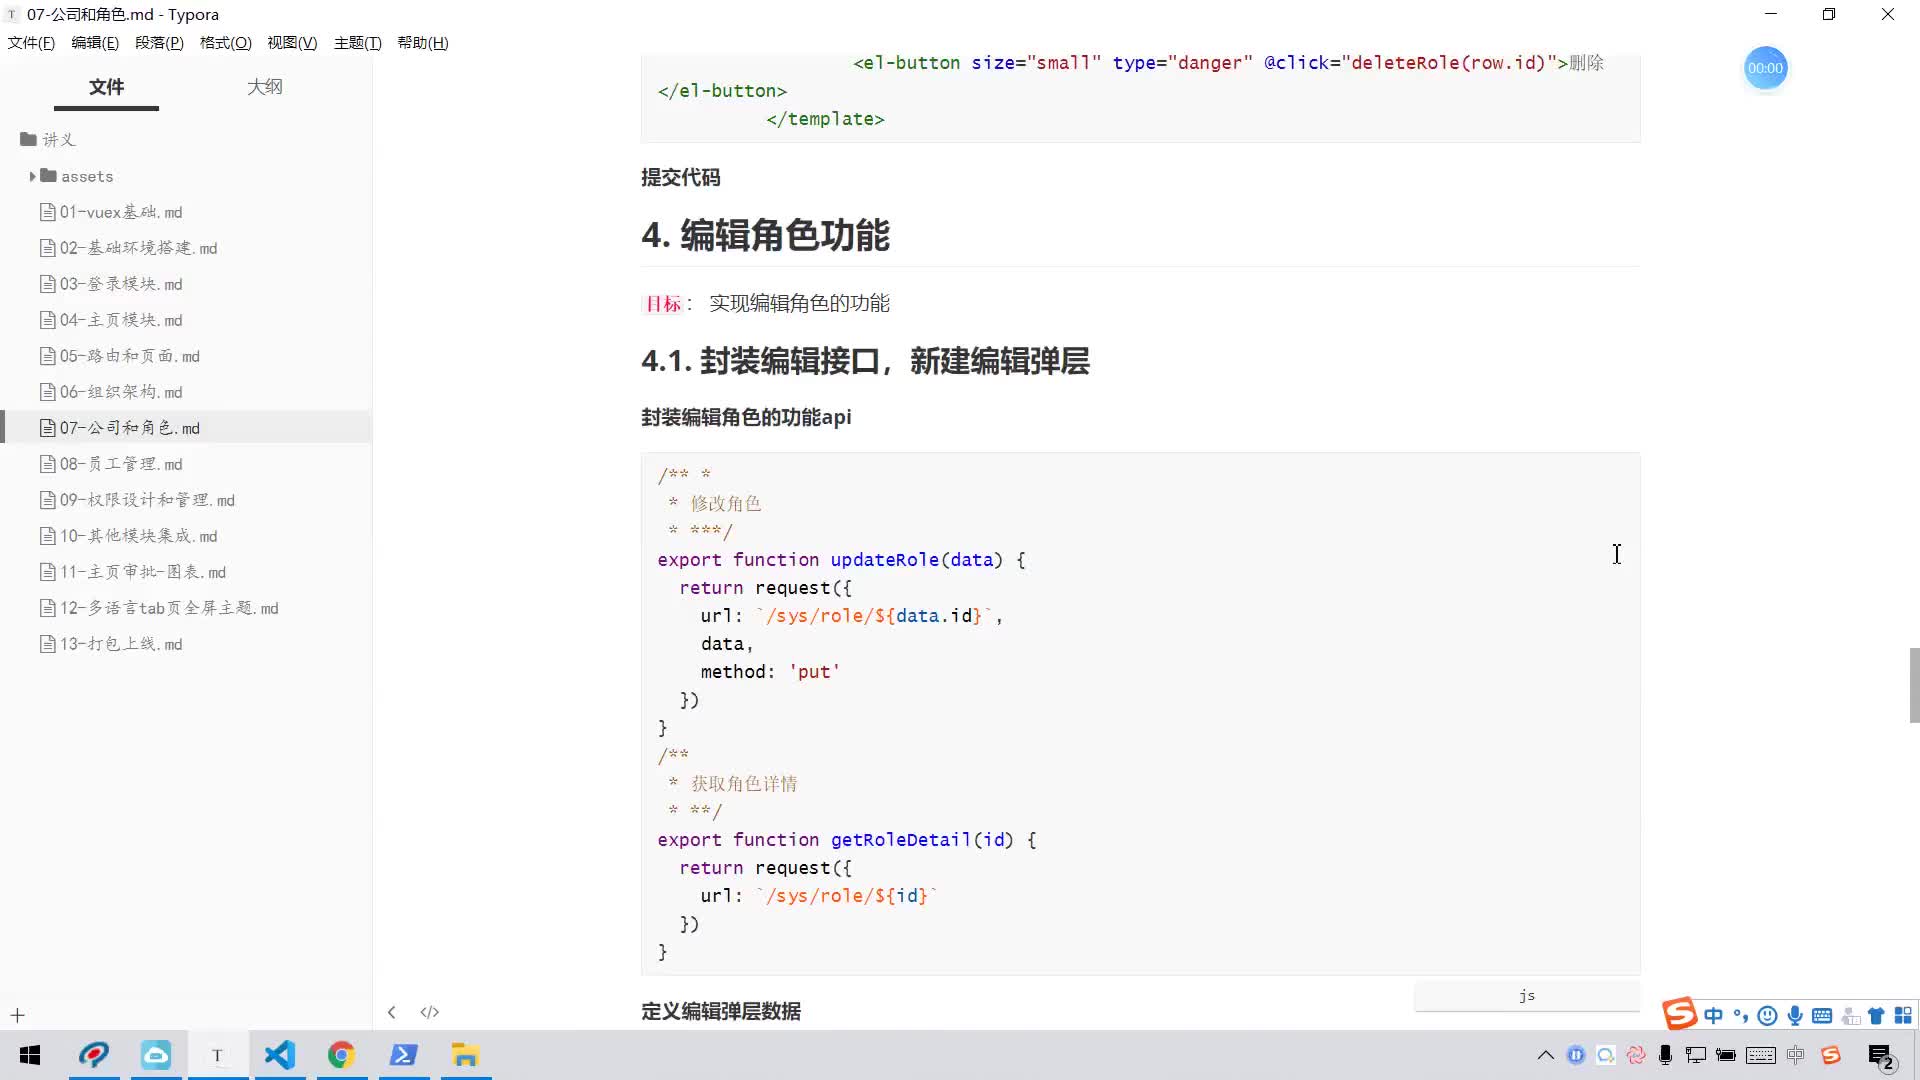Select file 07-公司和角色.md
The height and width of the screenshot is (1080, 1920).
(x=186, y=428)
